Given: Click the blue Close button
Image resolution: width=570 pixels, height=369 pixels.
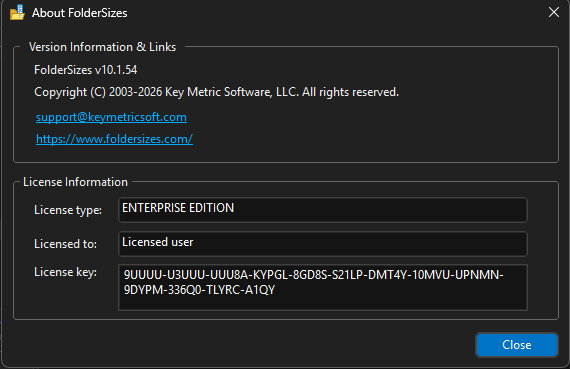Looking at the screenshot, I should click(x=517, y=345).
